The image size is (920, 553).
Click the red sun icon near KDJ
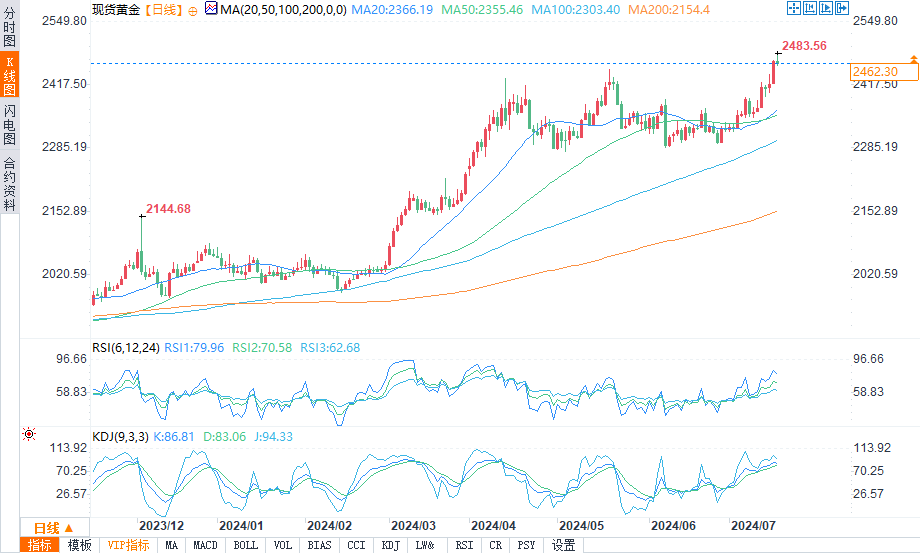coord(28,435)
